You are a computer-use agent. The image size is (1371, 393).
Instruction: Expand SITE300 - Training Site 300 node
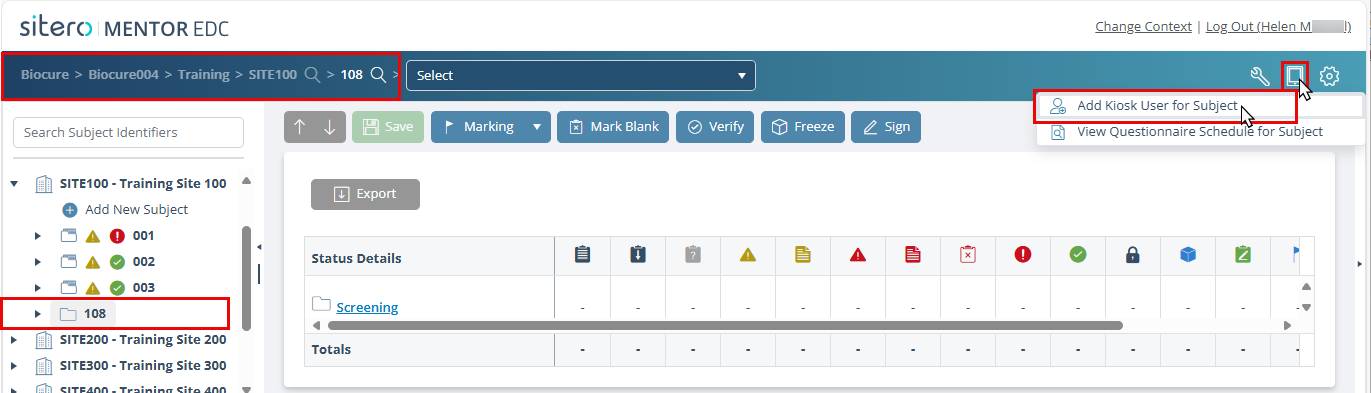15,366
